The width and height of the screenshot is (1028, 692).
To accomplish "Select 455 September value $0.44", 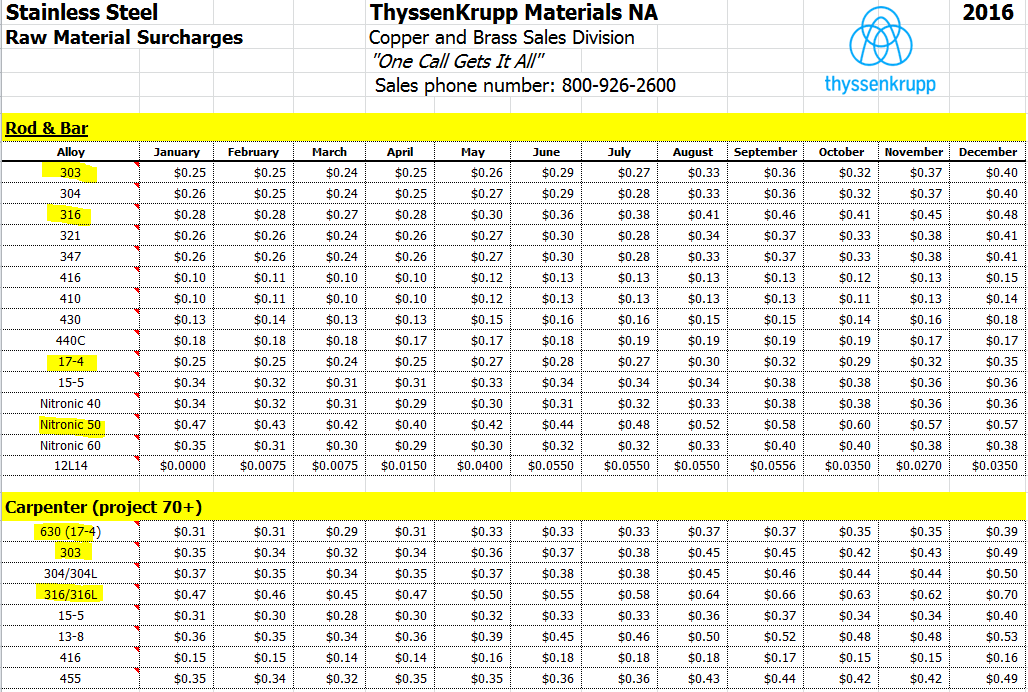I will [x=765, y=678].
